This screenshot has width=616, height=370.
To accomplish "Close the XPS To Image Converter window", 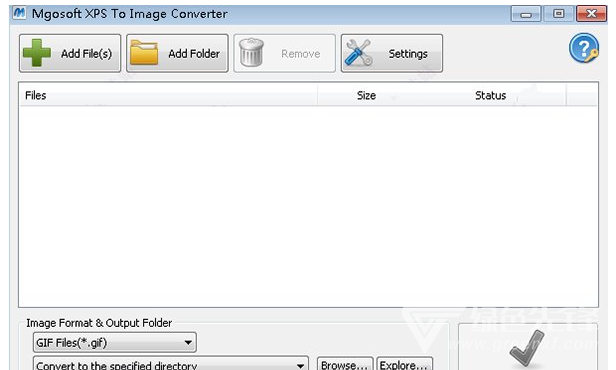I will (591, 14).
